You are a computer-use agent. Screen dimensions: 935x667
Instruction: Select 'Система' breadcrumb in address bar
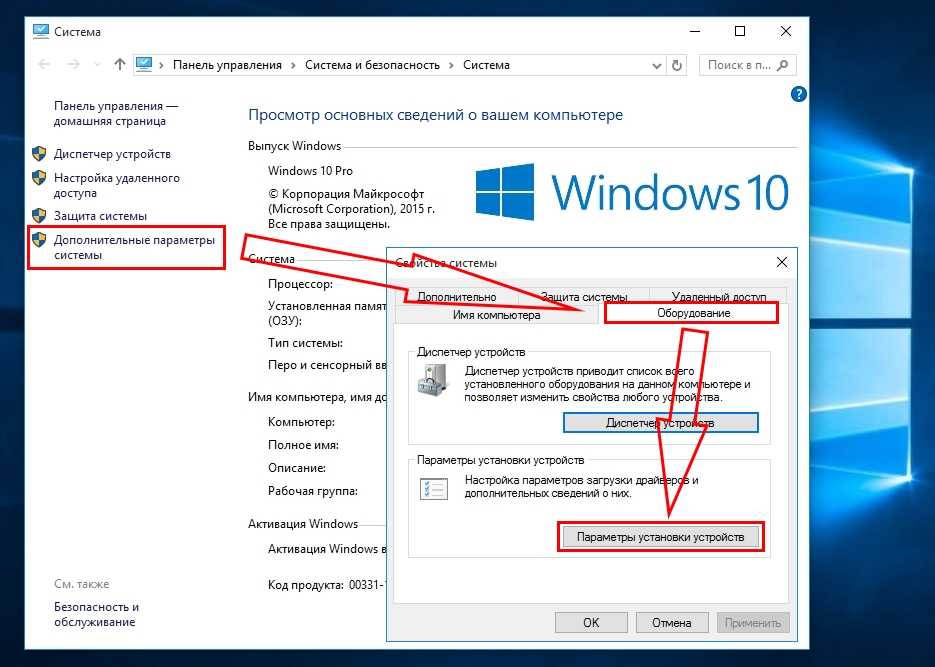pyautogui.click(x=486, y=65)
